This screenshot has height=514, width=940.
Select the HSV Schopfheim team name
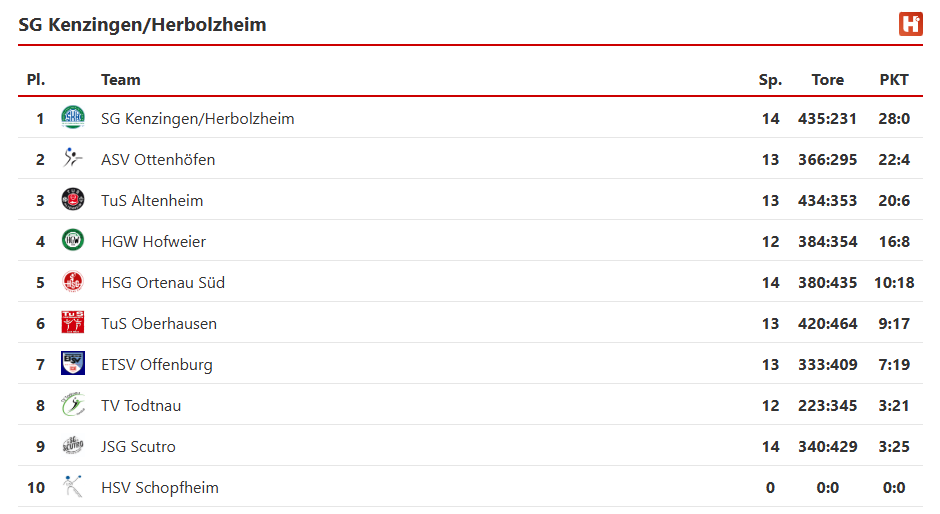point(160,487)
